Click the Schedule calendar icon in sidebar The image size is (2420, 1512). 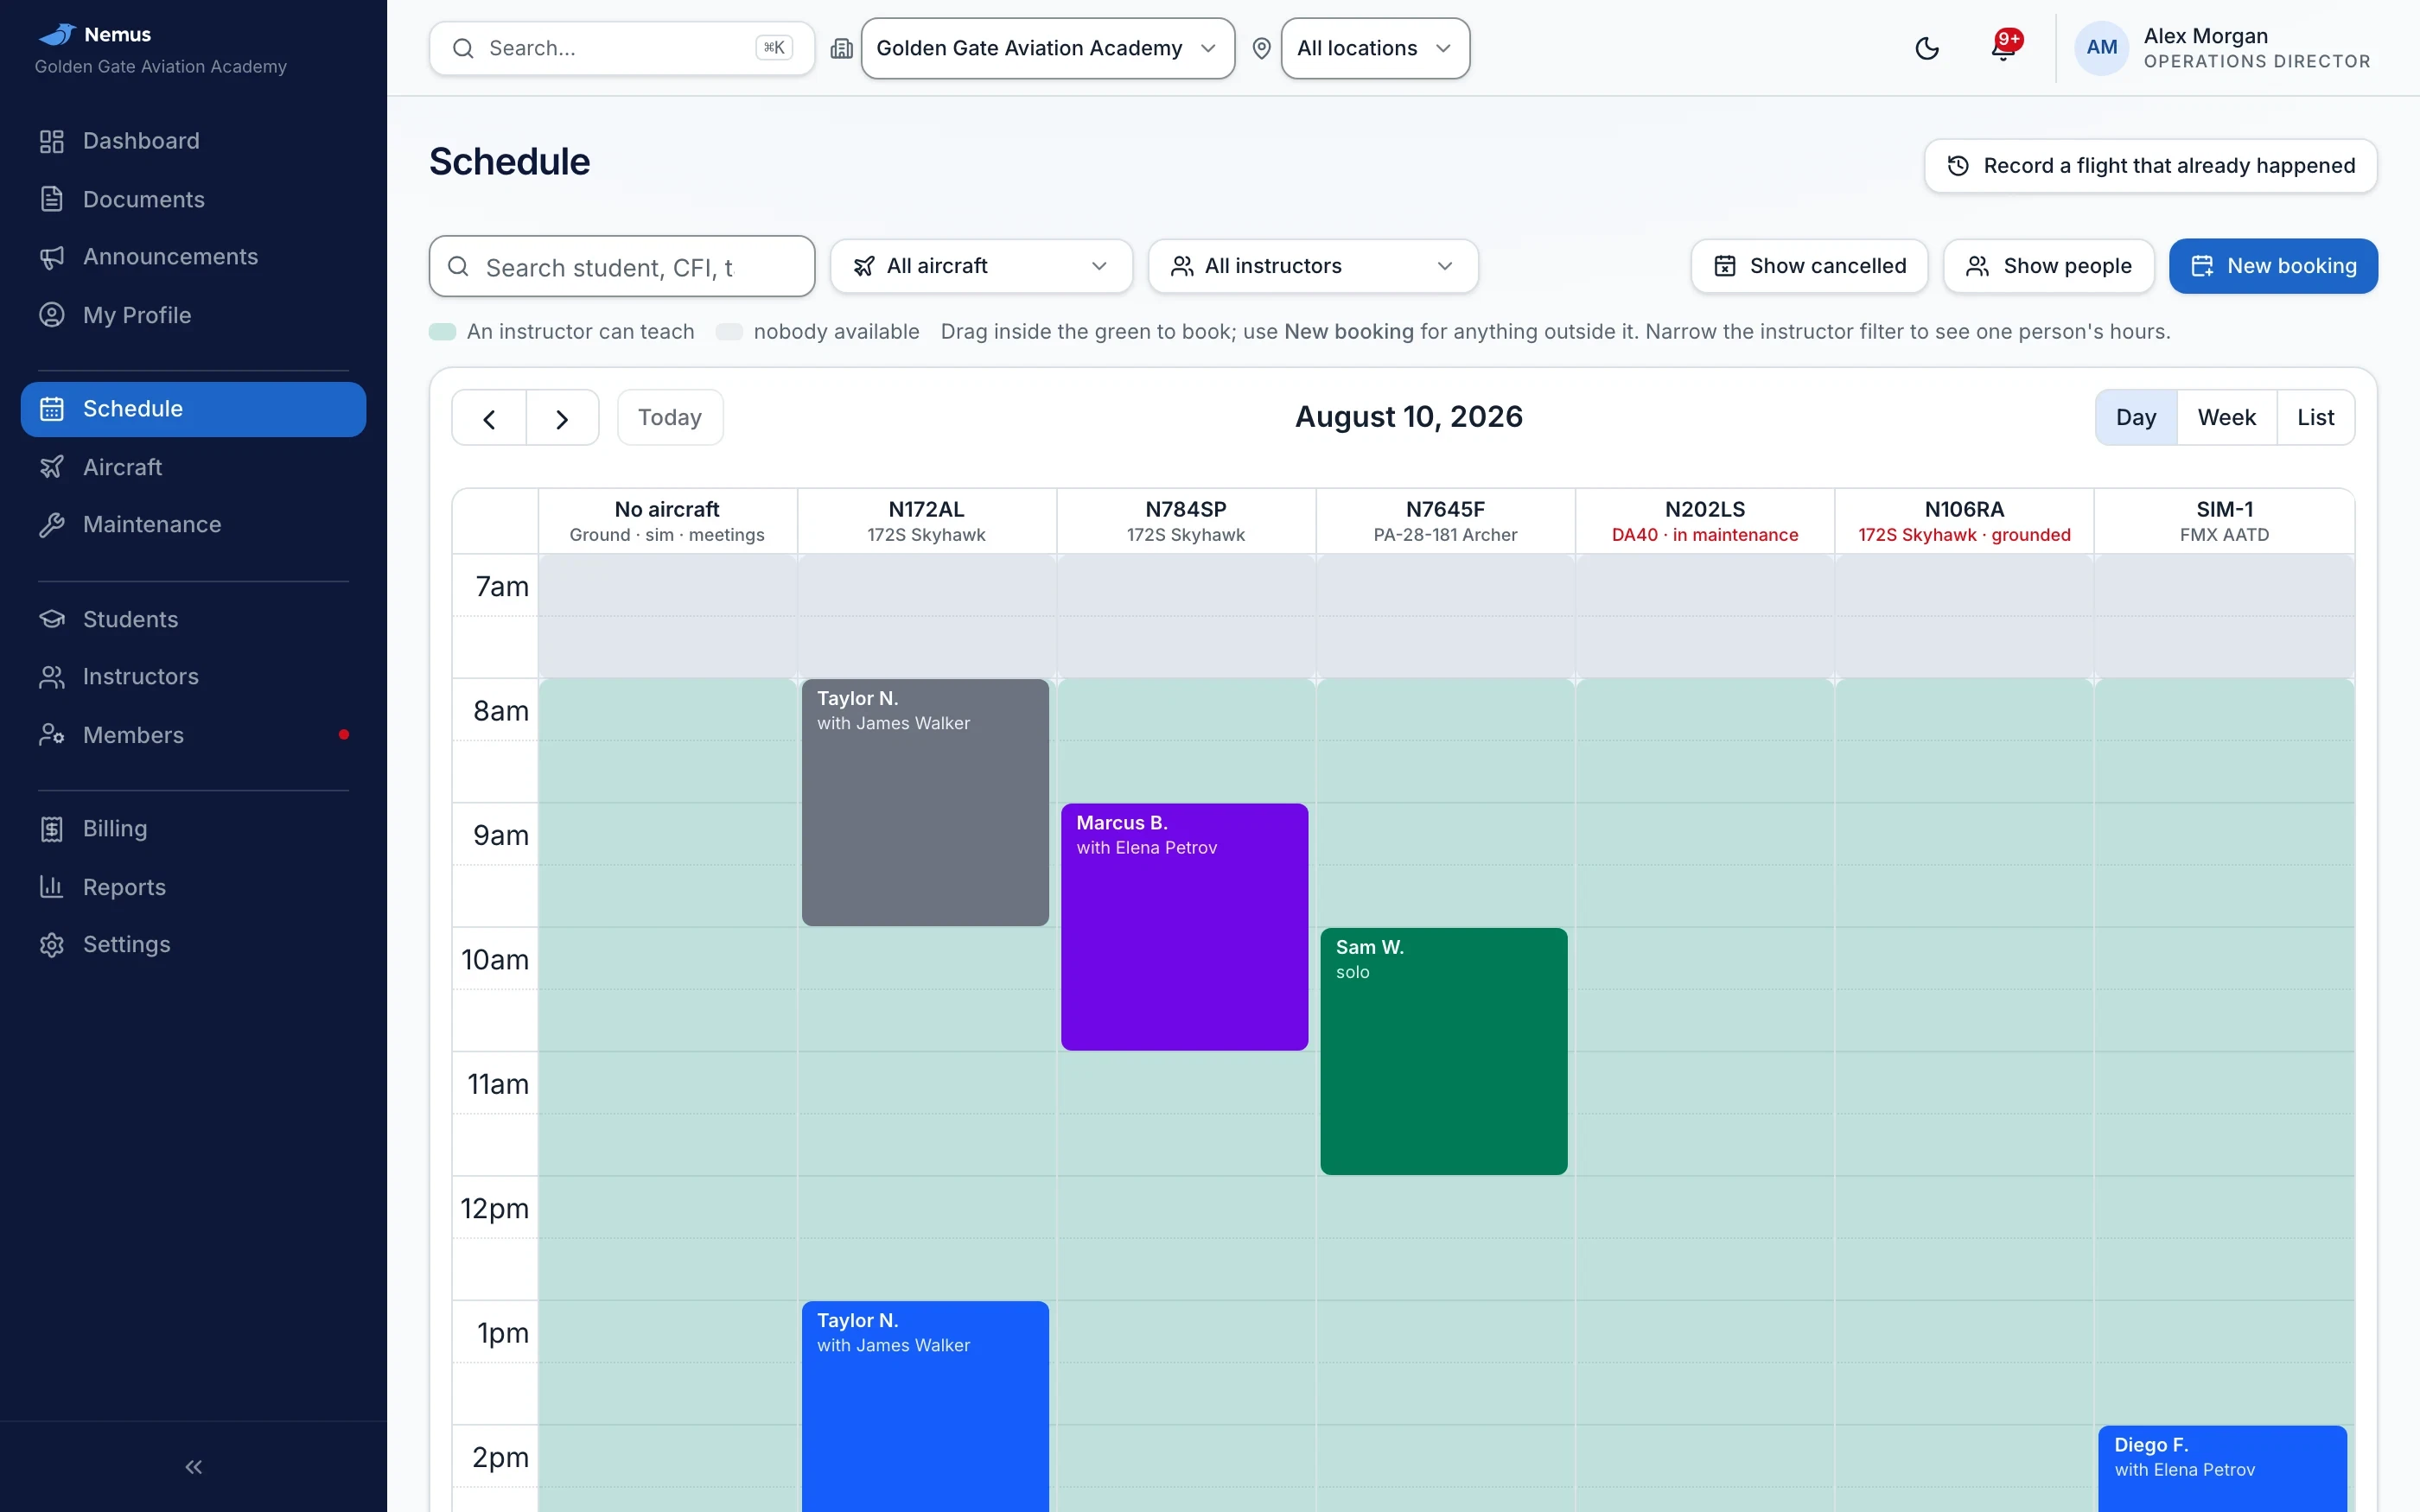[52, 409]
